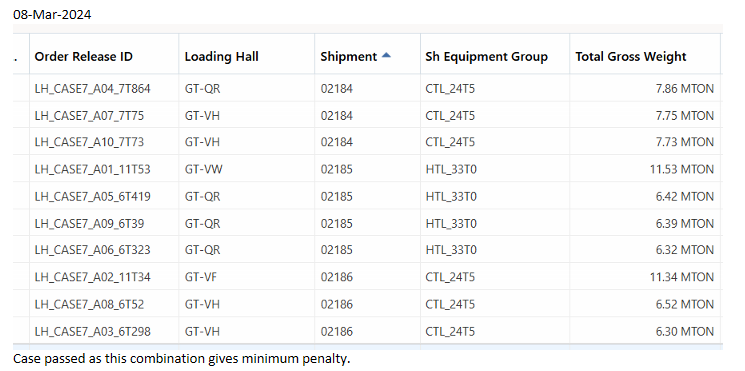Click shipment 02184 in the A10_7T73 row
The width and height of the screenshot is (745, 371).
pyautogui.click(x=336, y=142)
